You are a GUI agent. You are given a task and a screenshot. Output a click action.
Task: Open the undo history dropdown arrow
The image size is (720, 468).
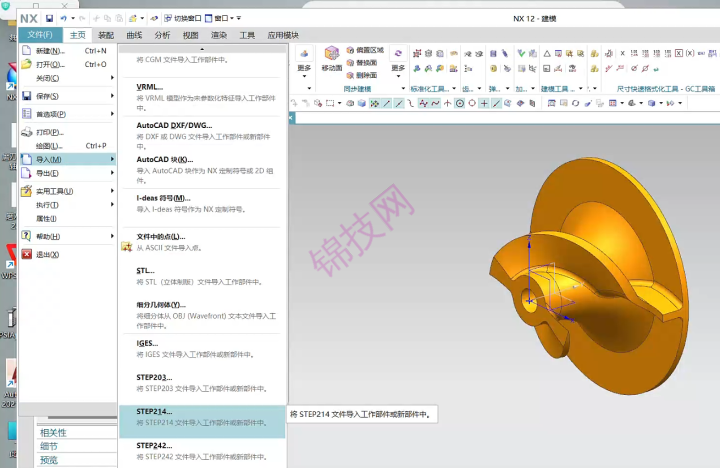coord(73,18)
